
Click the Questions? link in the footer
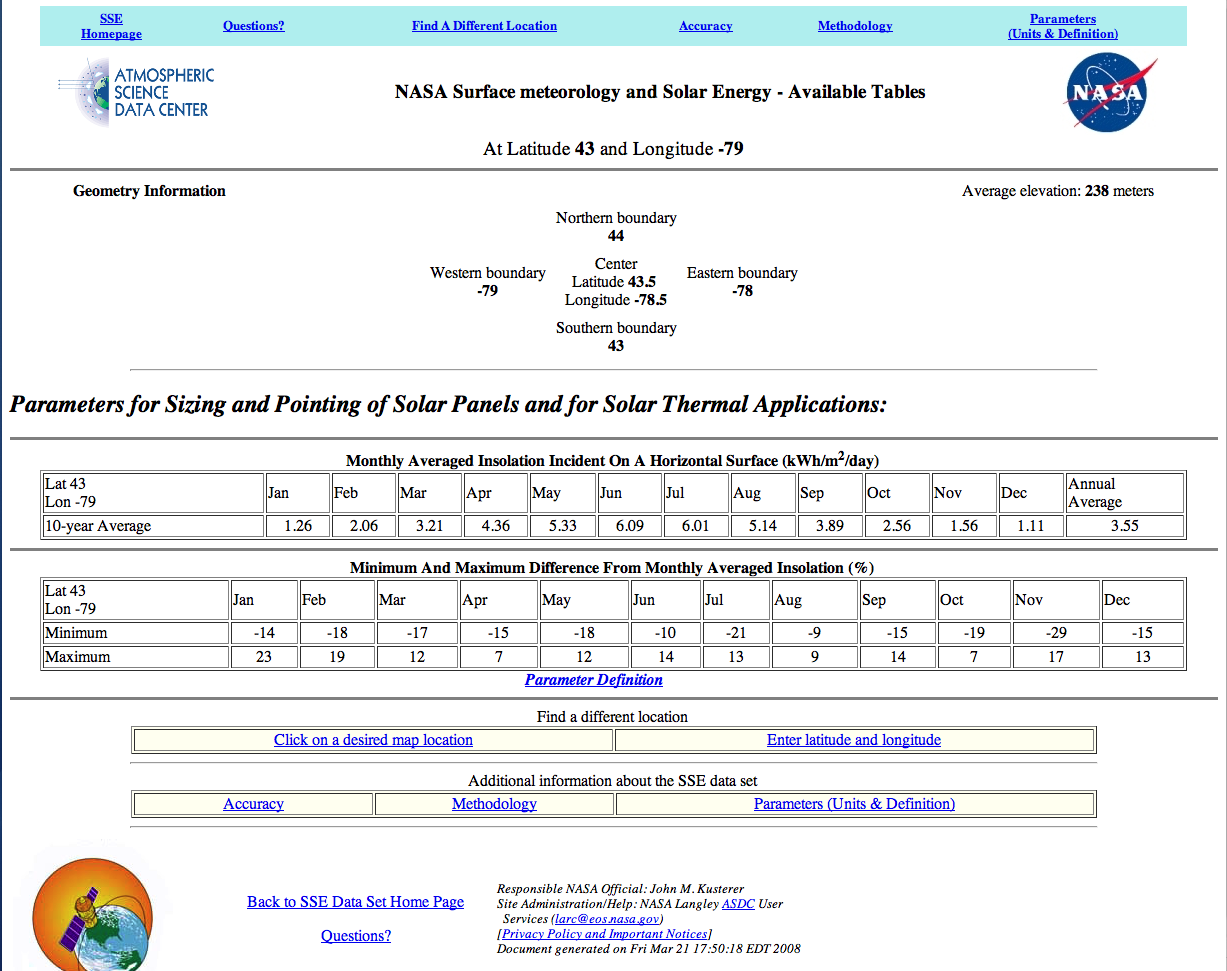[x=356, y=935]
